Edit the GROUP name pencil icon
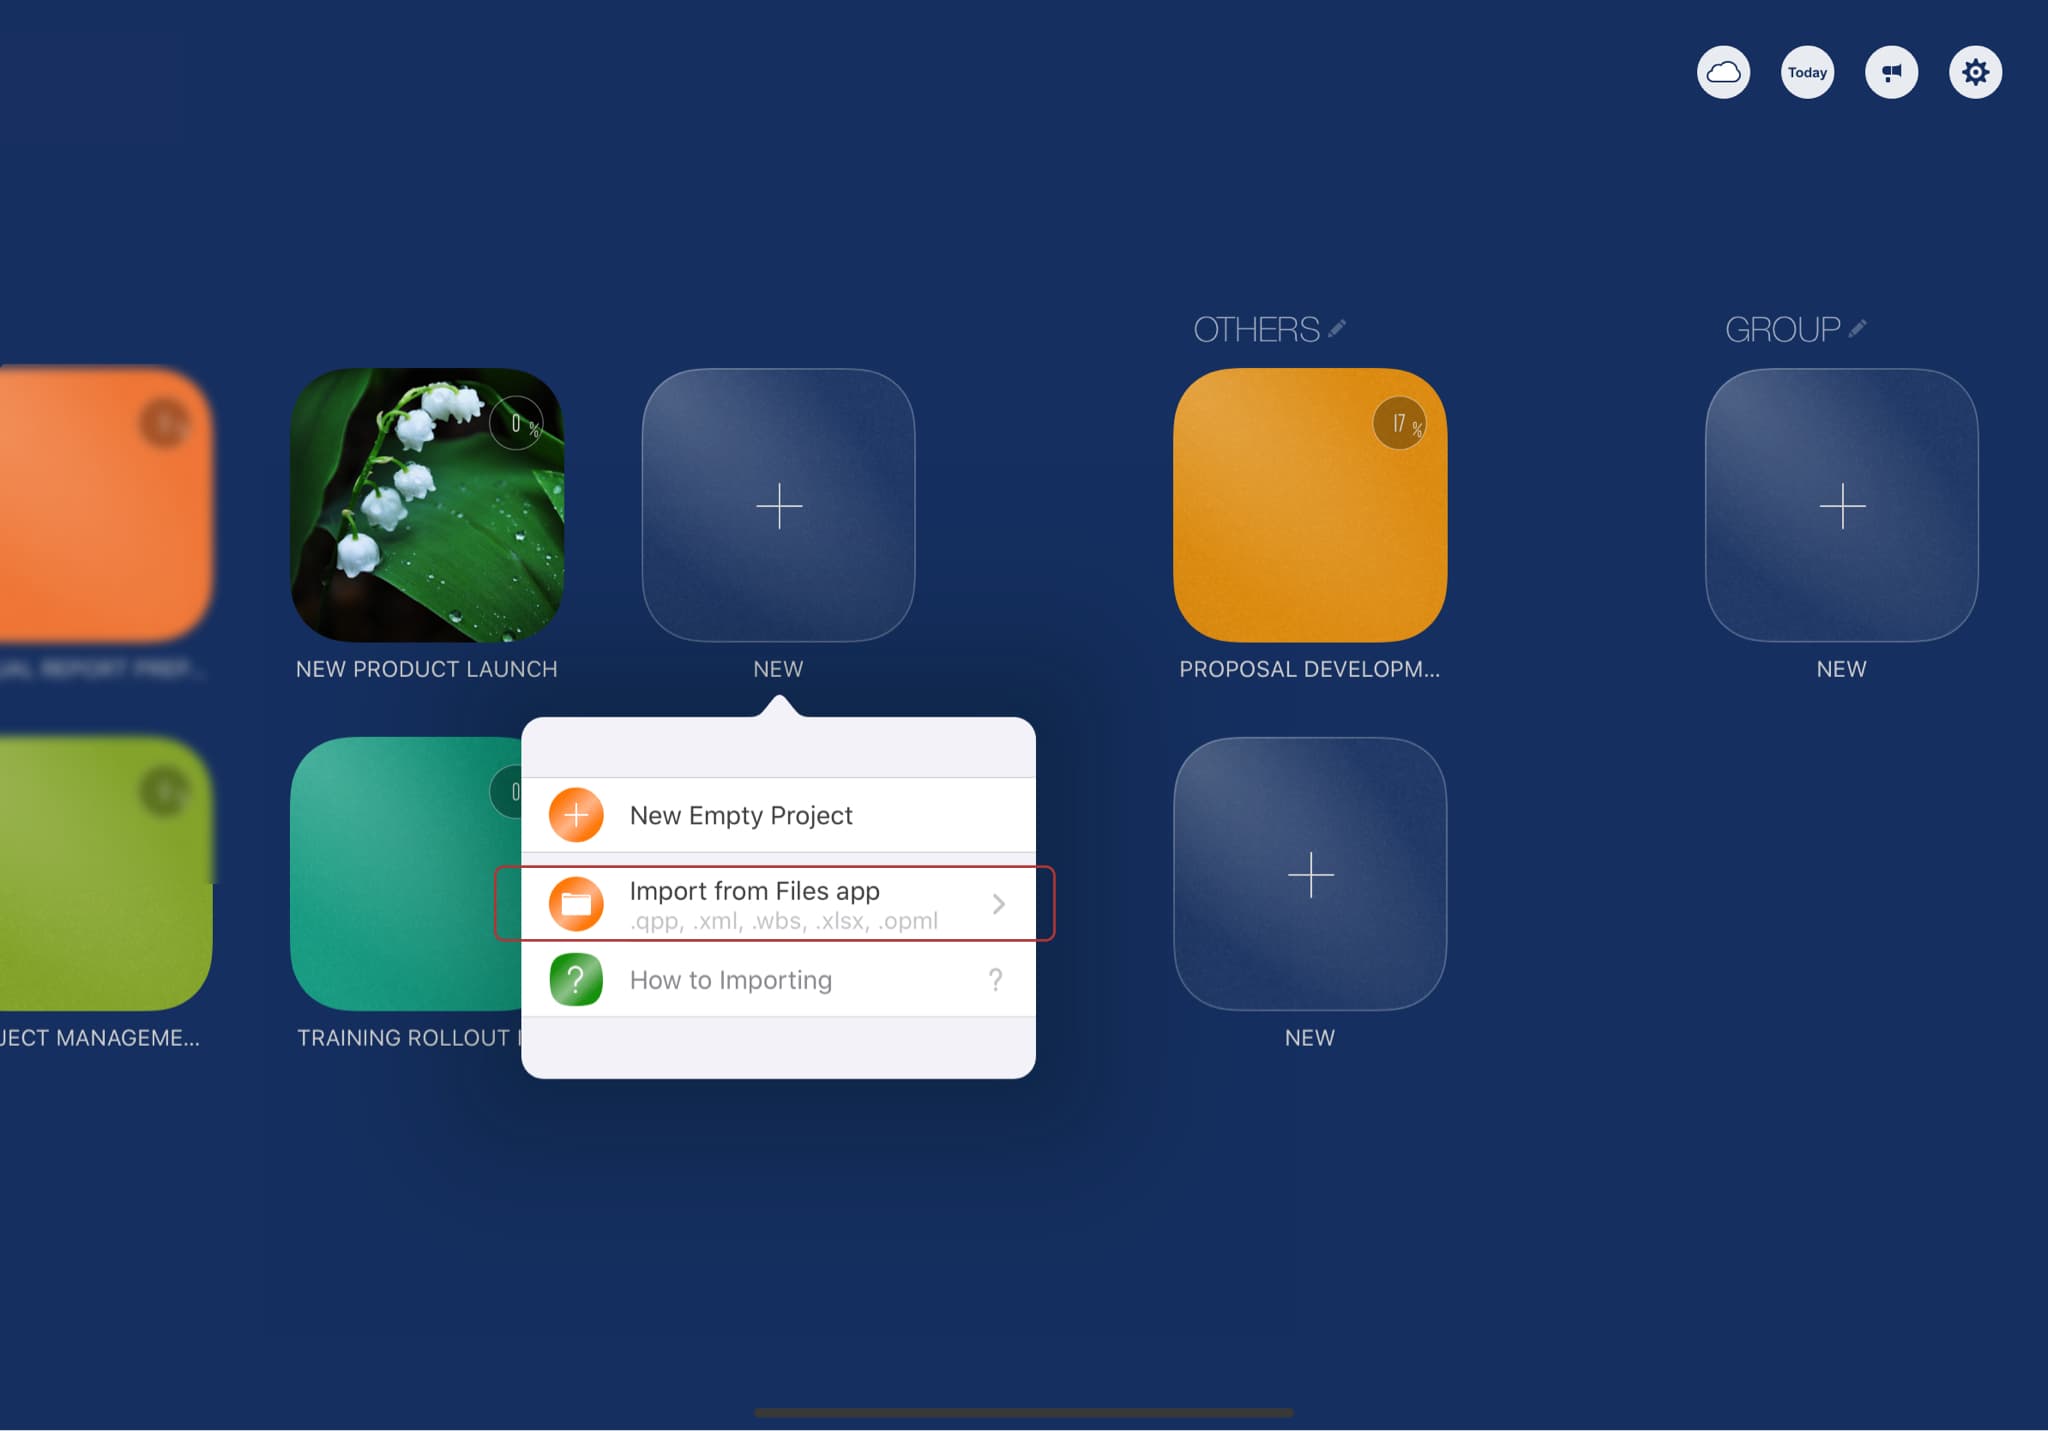This screenshot has height=1431, width=2048. point(1857,328)
